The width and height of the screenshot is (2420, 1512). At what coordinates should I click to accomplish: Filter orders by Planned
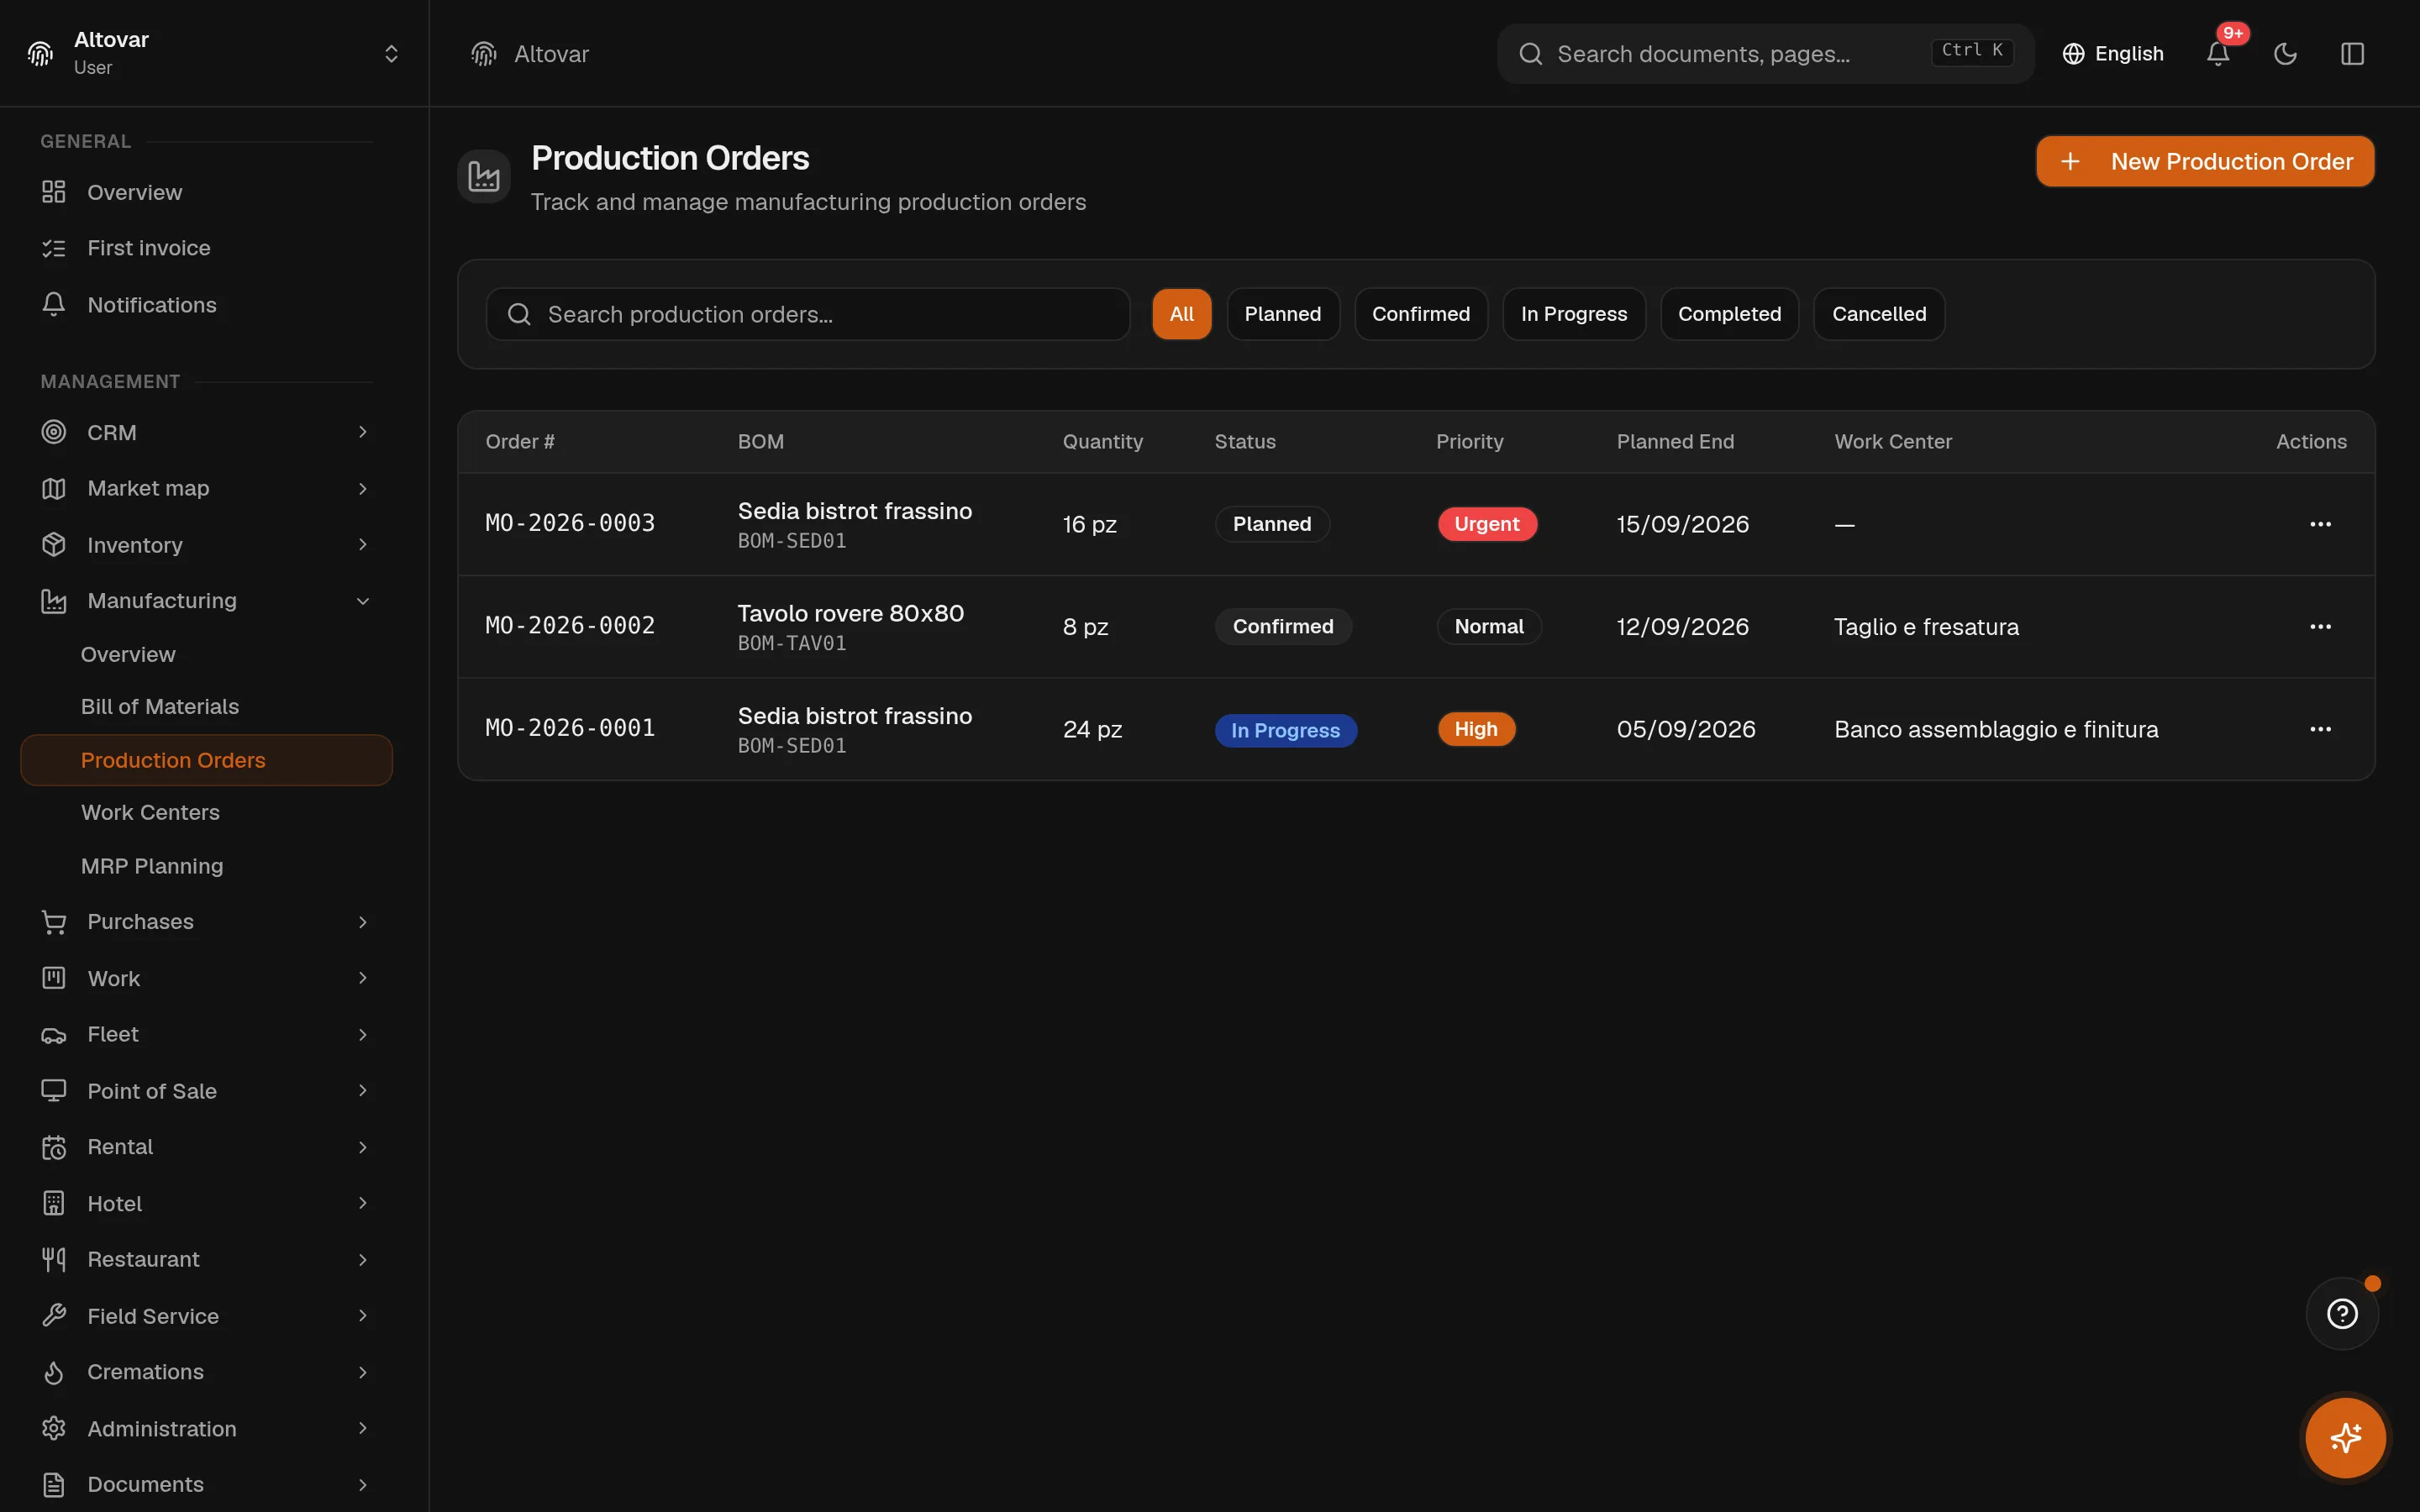1282,314
